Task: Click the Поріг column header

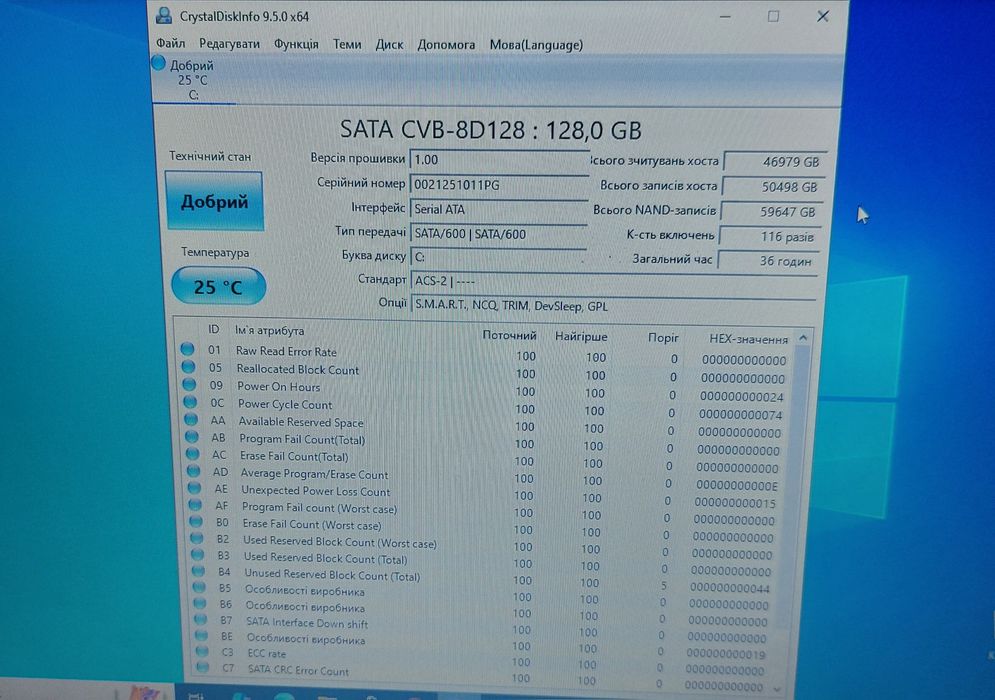Action: point(663,338)
